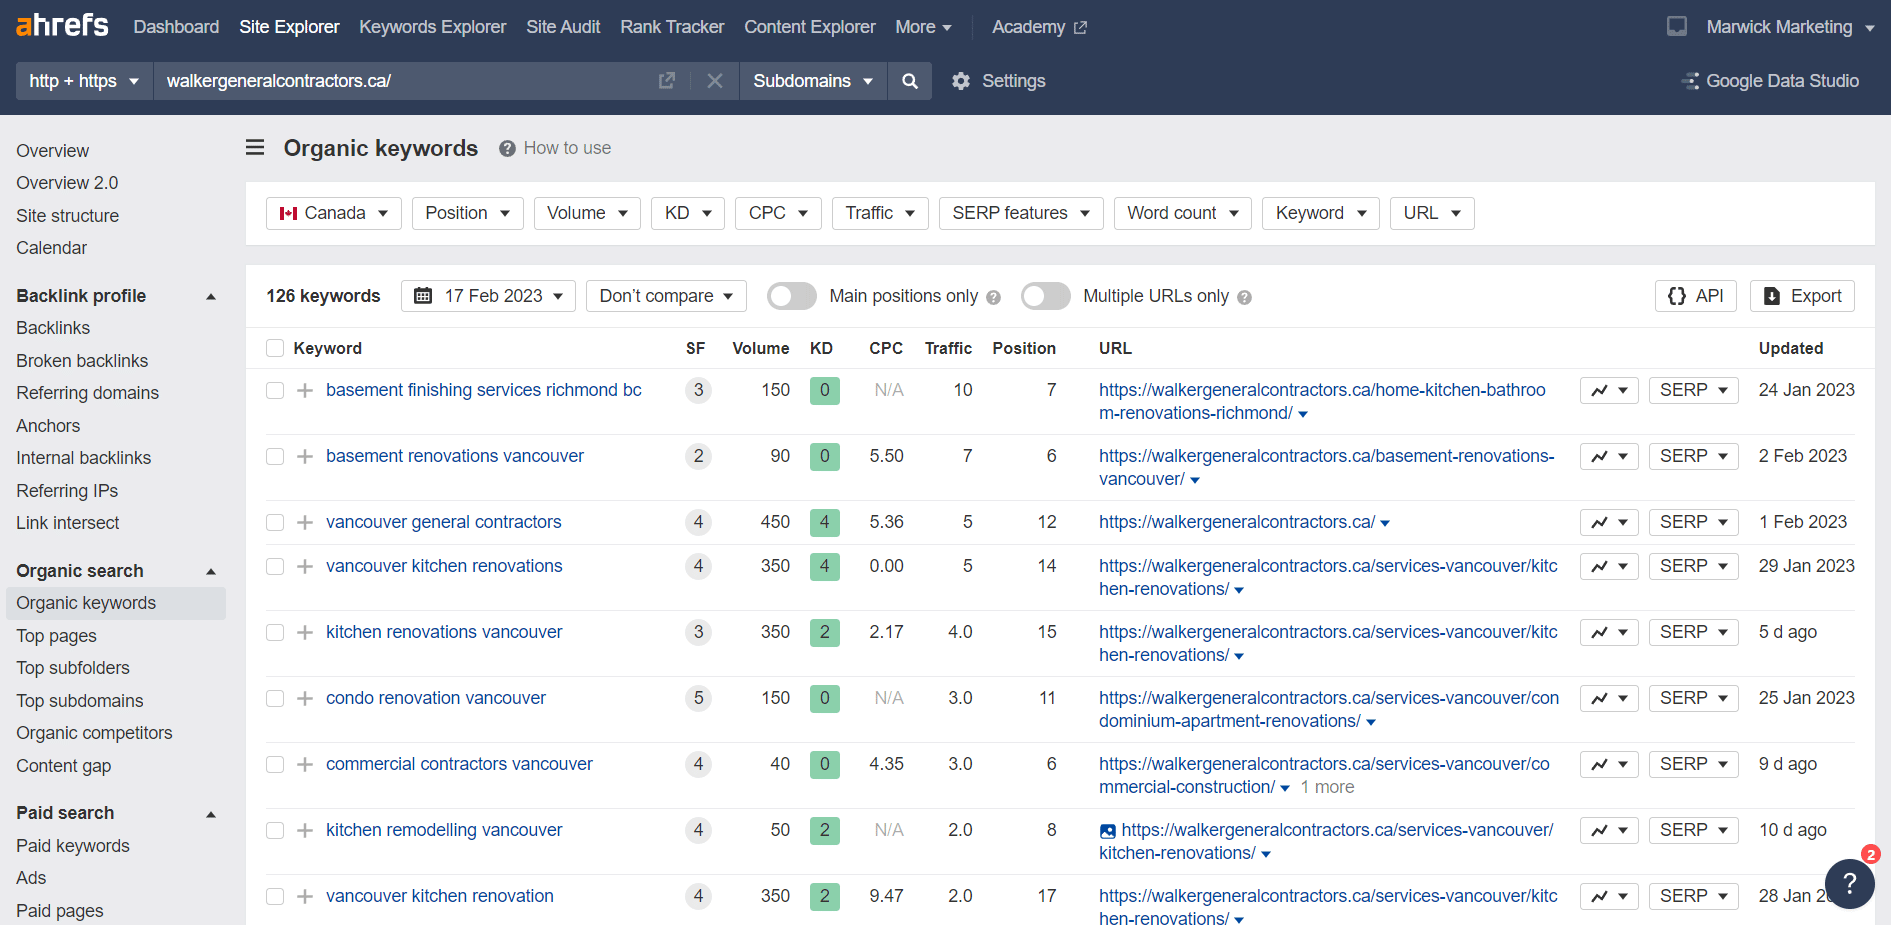Open position chart for basement finishing services row

[x=1609, y=390]
